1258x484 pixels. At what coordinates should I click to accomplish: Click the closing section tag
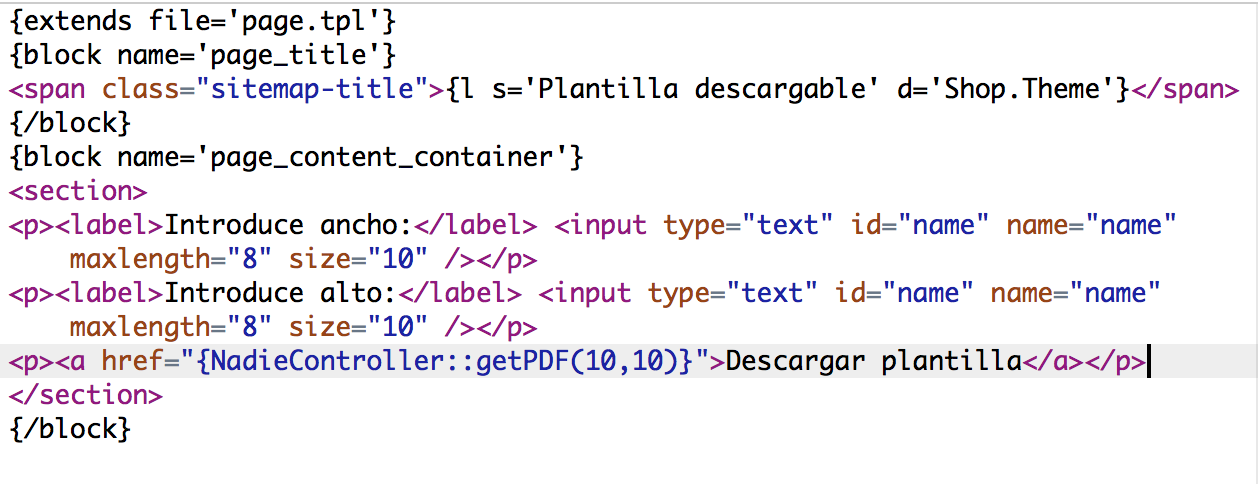coord(86,395)
